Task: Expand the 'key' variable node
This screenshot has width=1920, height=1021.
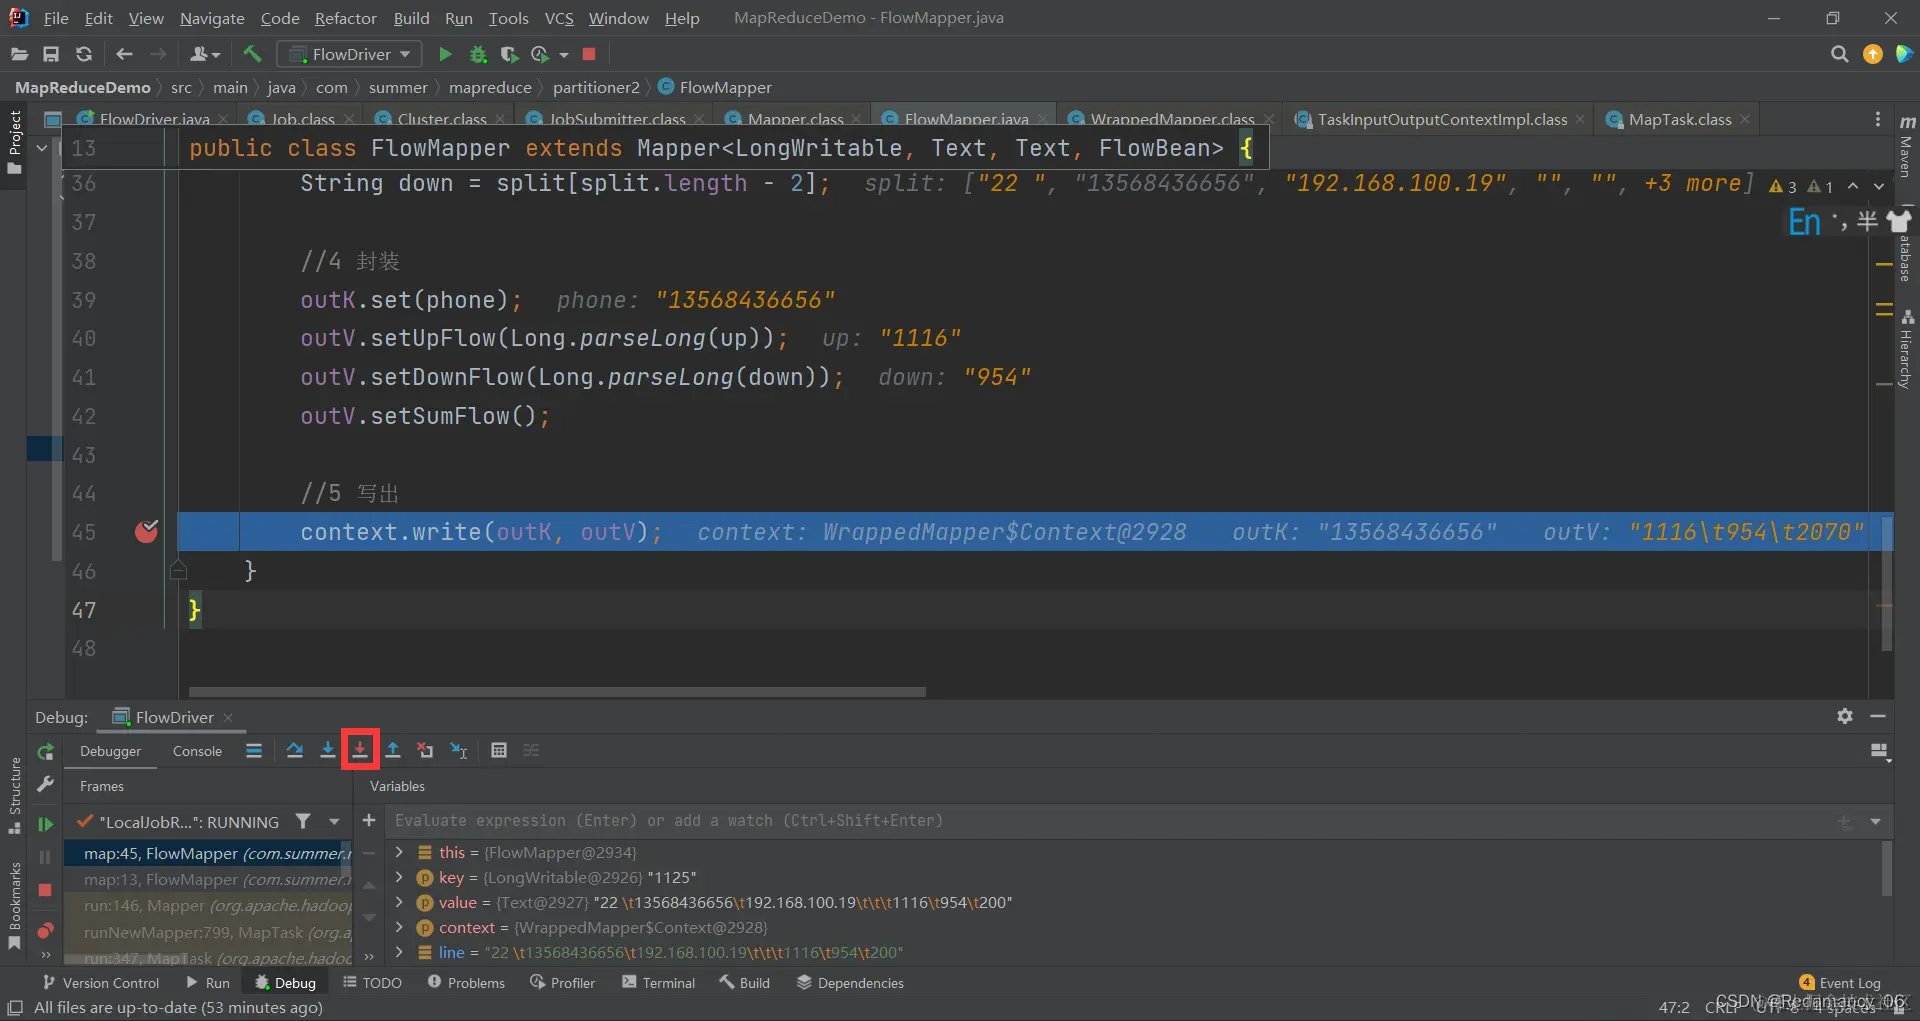Action: click(x=399, y=877)
